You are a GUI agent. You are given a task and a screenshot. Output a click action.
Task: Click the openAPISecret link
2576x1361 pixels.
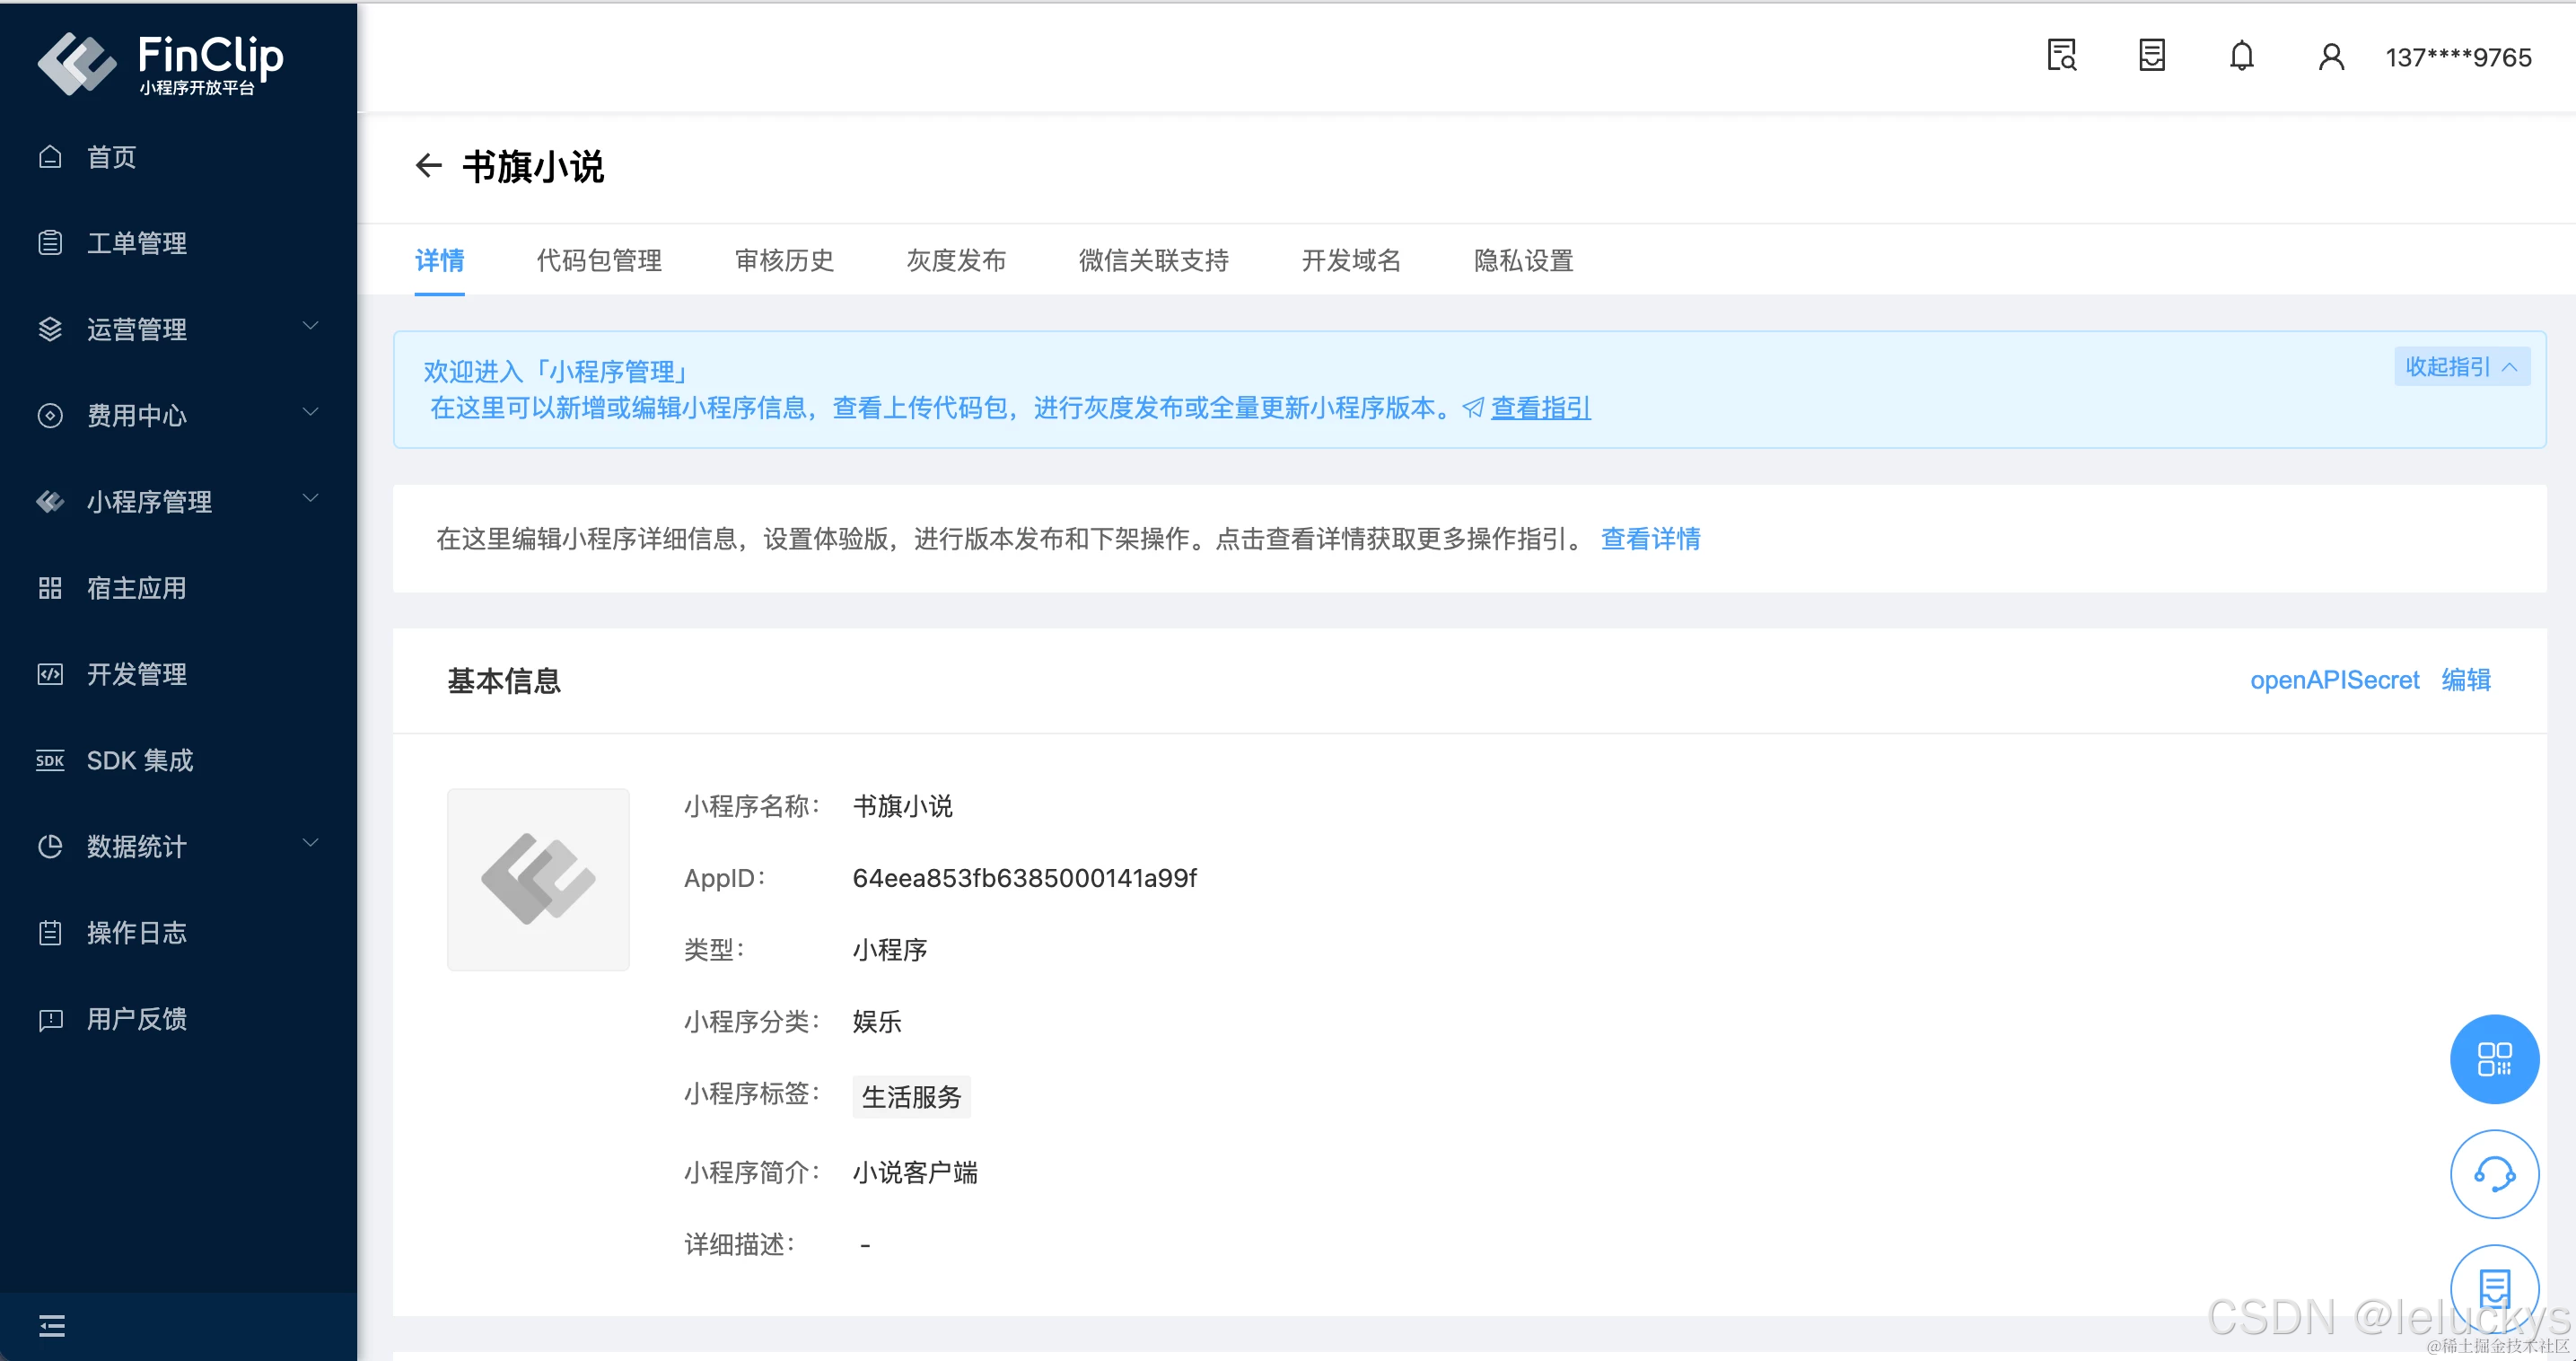2333,680
